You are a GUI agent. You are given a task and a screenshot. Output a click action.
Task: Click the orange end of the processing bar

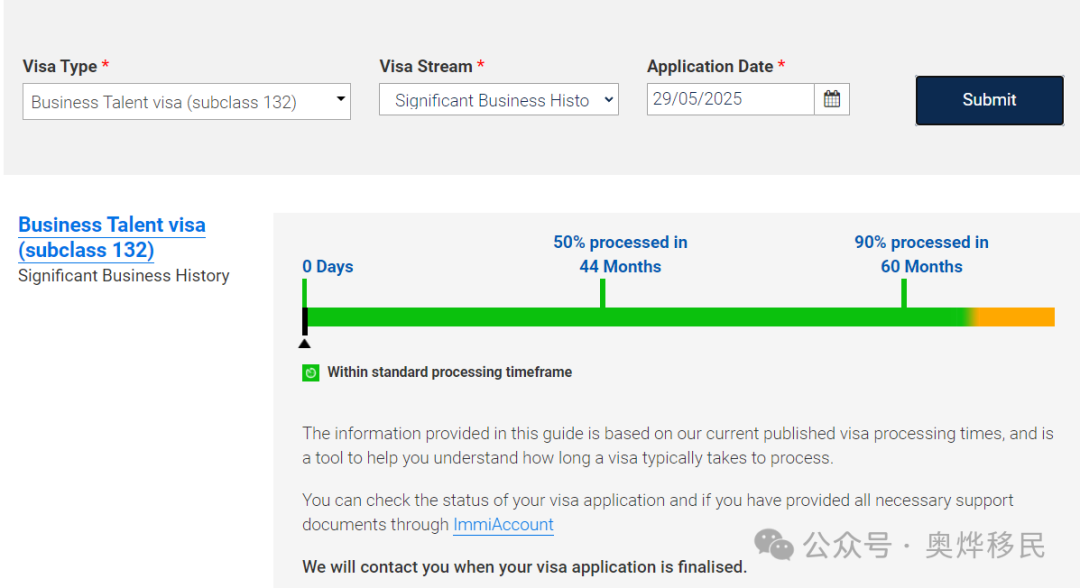pos(1020,317)
